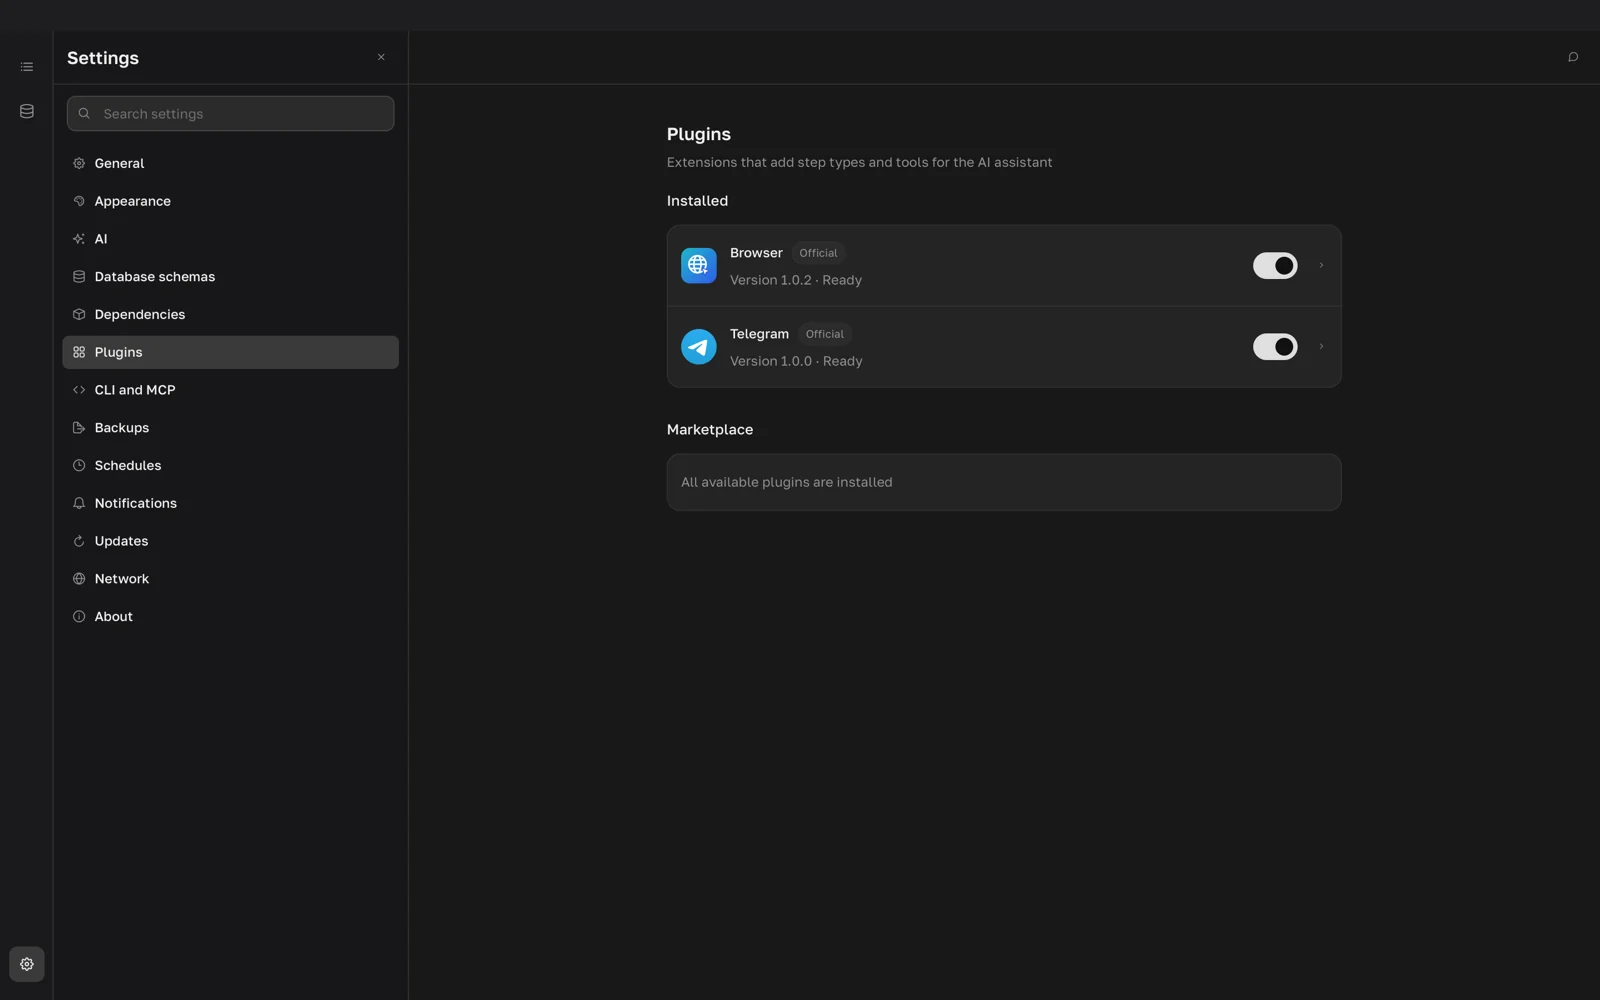Click the CLI and MCP code icon
This screenshot has width=1600, height=1000.
tap(79, 390)
